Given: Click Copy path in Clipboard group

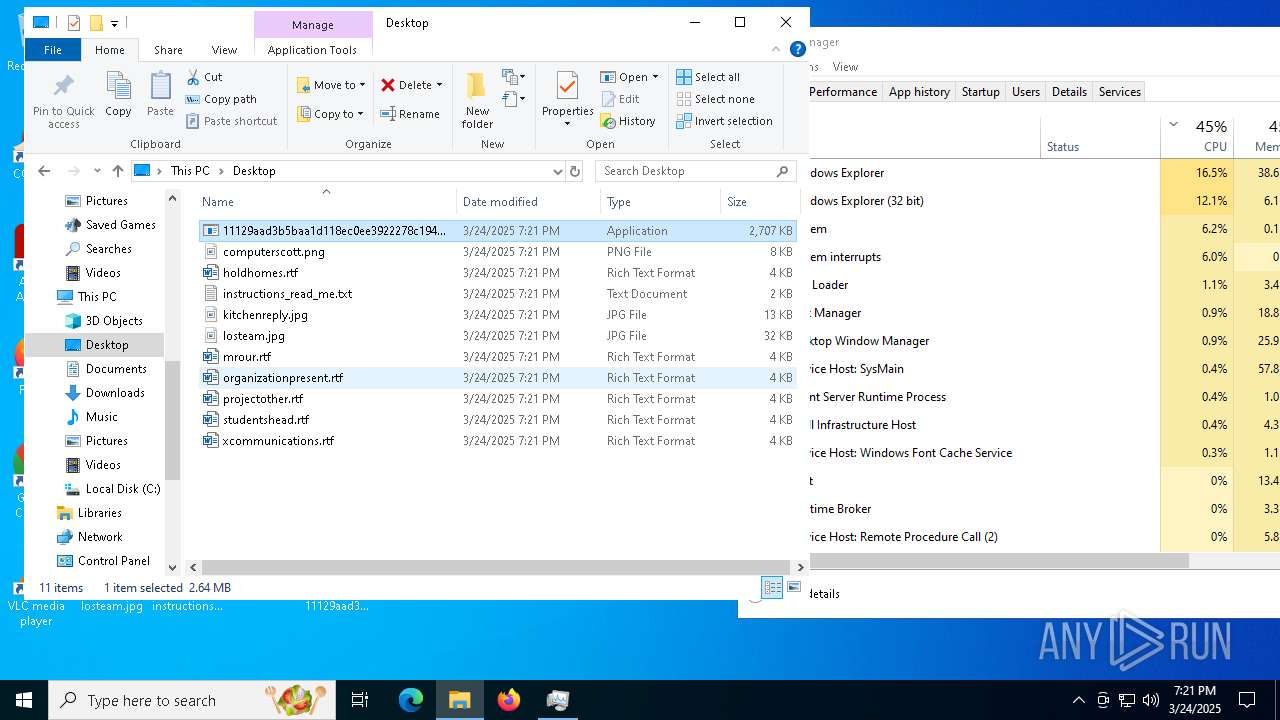Looking at the screenshot, I should tap(222, 99).
